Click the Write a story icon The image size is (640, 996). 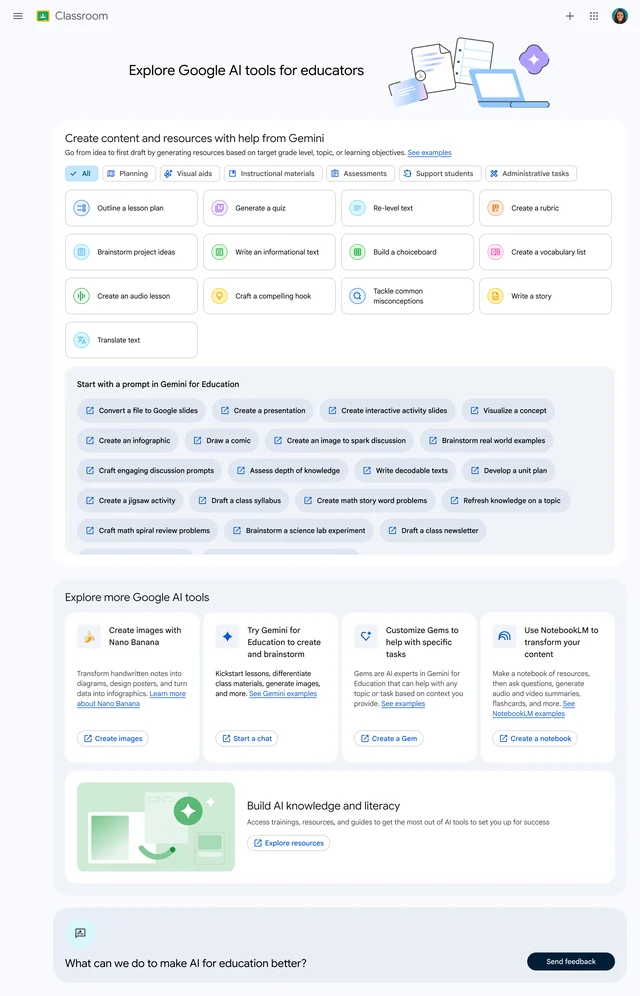click(x=495, y=296)
